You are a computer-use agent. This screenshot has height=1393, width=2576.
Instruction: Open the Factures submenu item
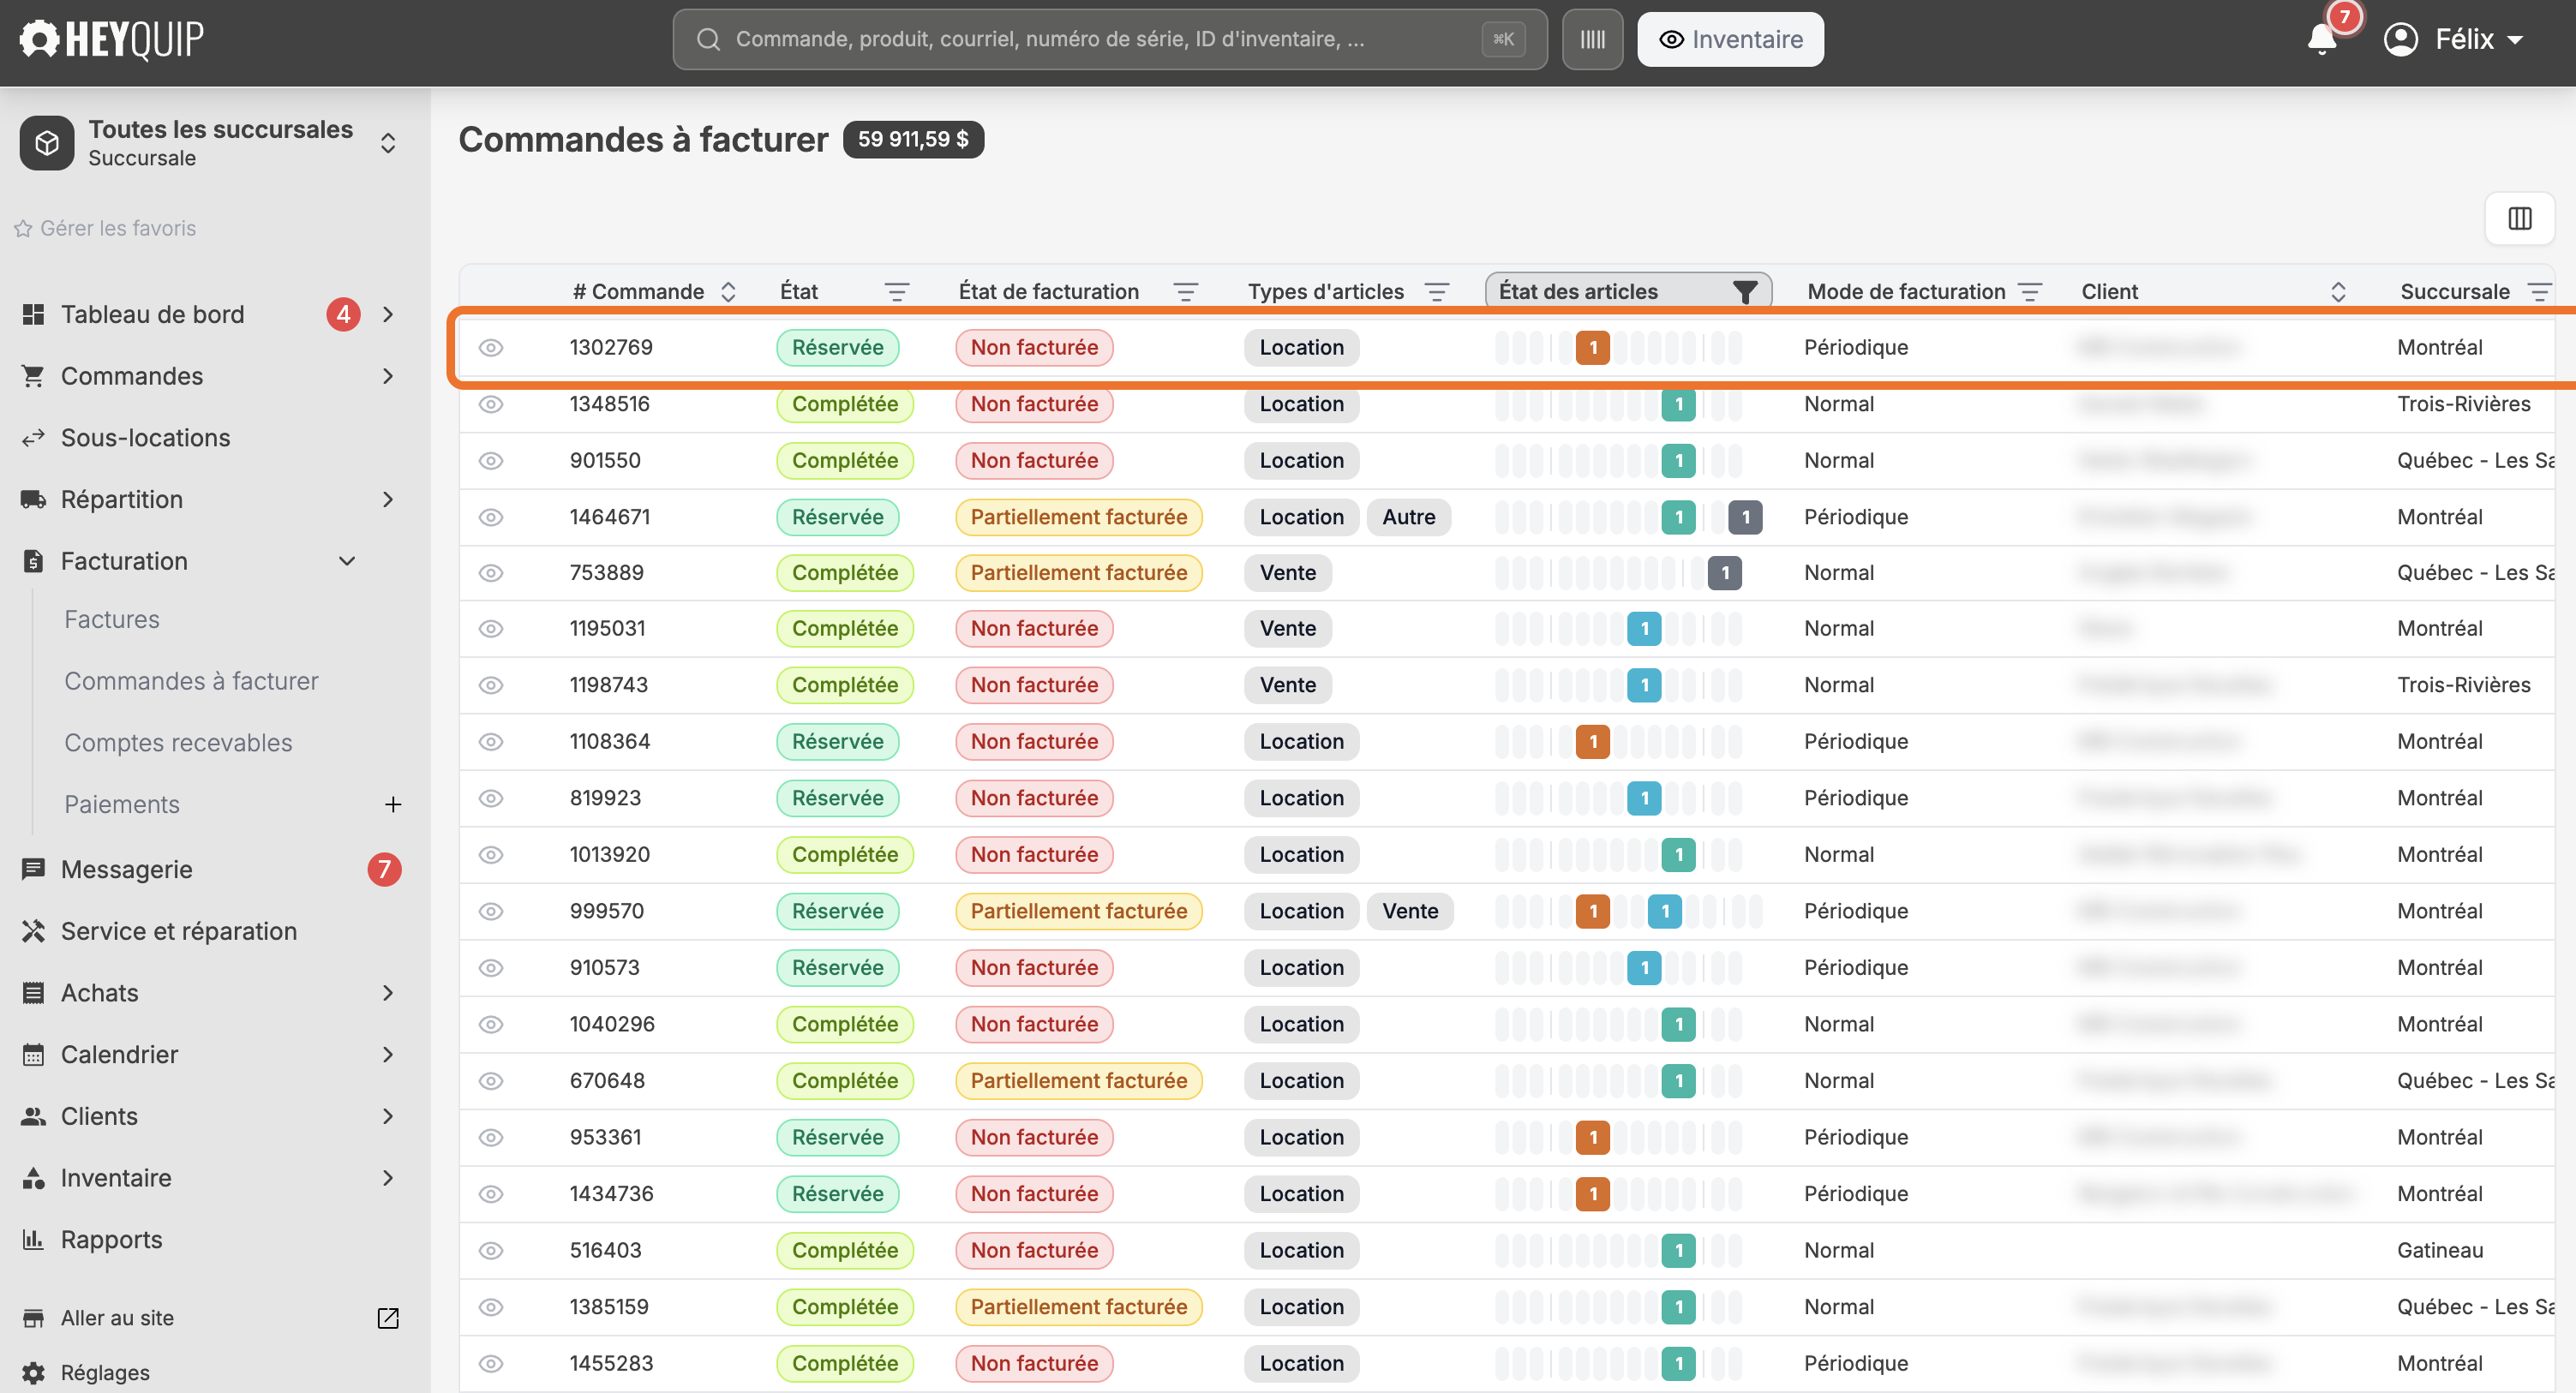coord(112,619)
